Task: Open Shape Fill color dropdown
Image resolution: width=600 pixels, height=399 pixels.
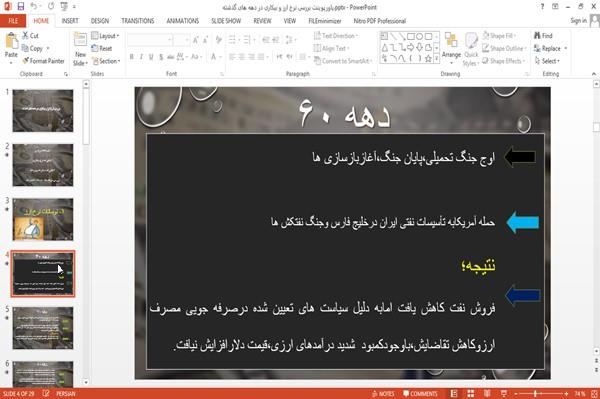Action: (x=499, y=36)
